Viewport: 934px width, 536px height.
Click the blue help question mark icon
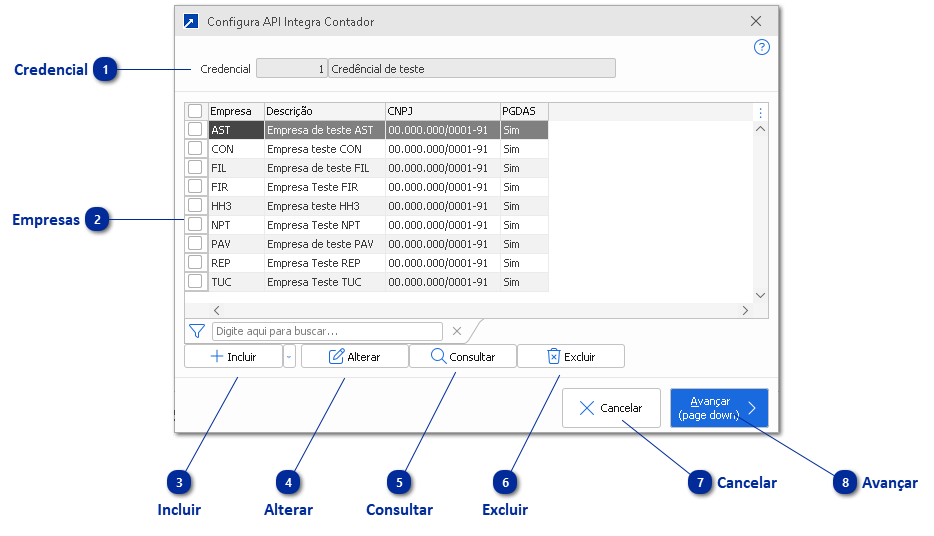pos(761,47)
